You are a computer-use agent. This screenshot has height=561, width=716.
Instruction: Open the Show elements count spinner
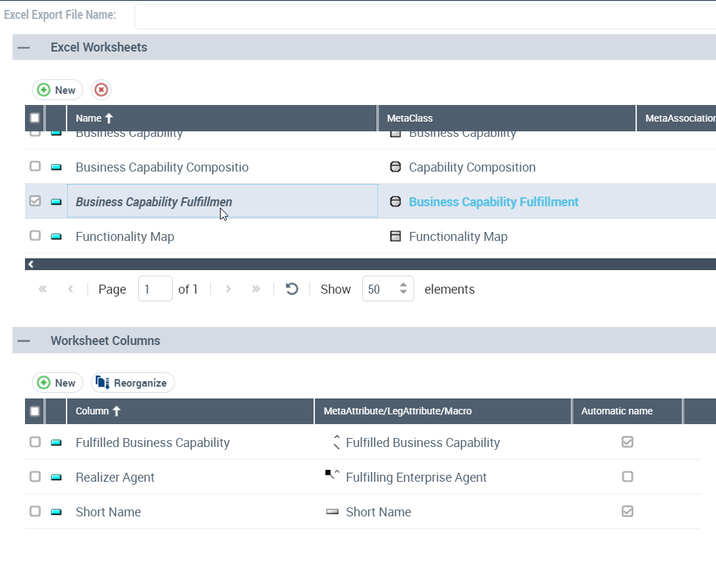click(x=404, y=289)
